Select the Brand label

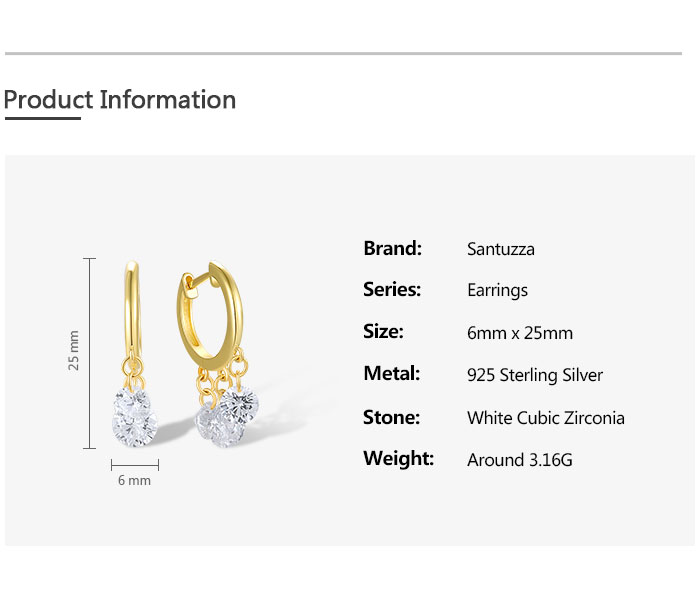392,248
